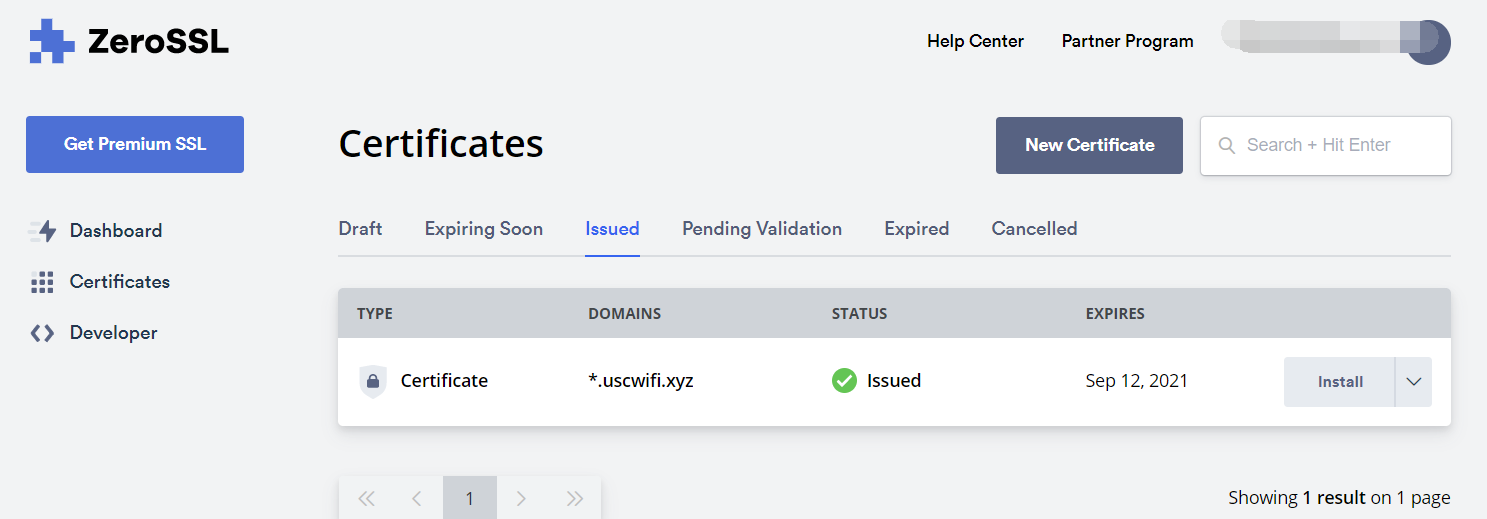The width and height of the screenshot is (1487, 519).
Task: Click the green Issued checkmark icon
Action: (844, 381)
